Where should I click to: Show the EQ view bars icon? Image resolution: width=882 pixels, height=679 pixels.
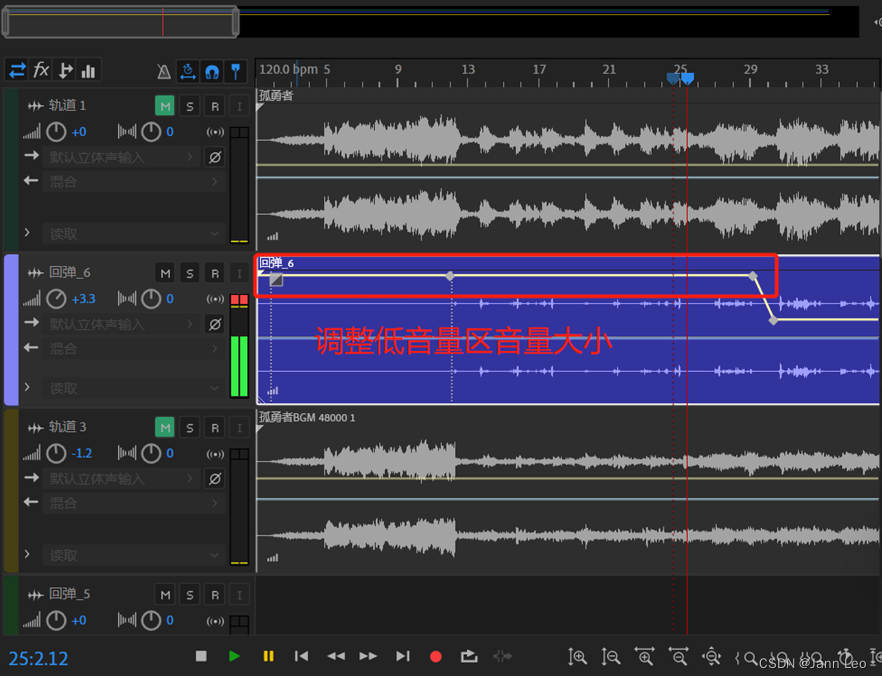tap(89, 70)
